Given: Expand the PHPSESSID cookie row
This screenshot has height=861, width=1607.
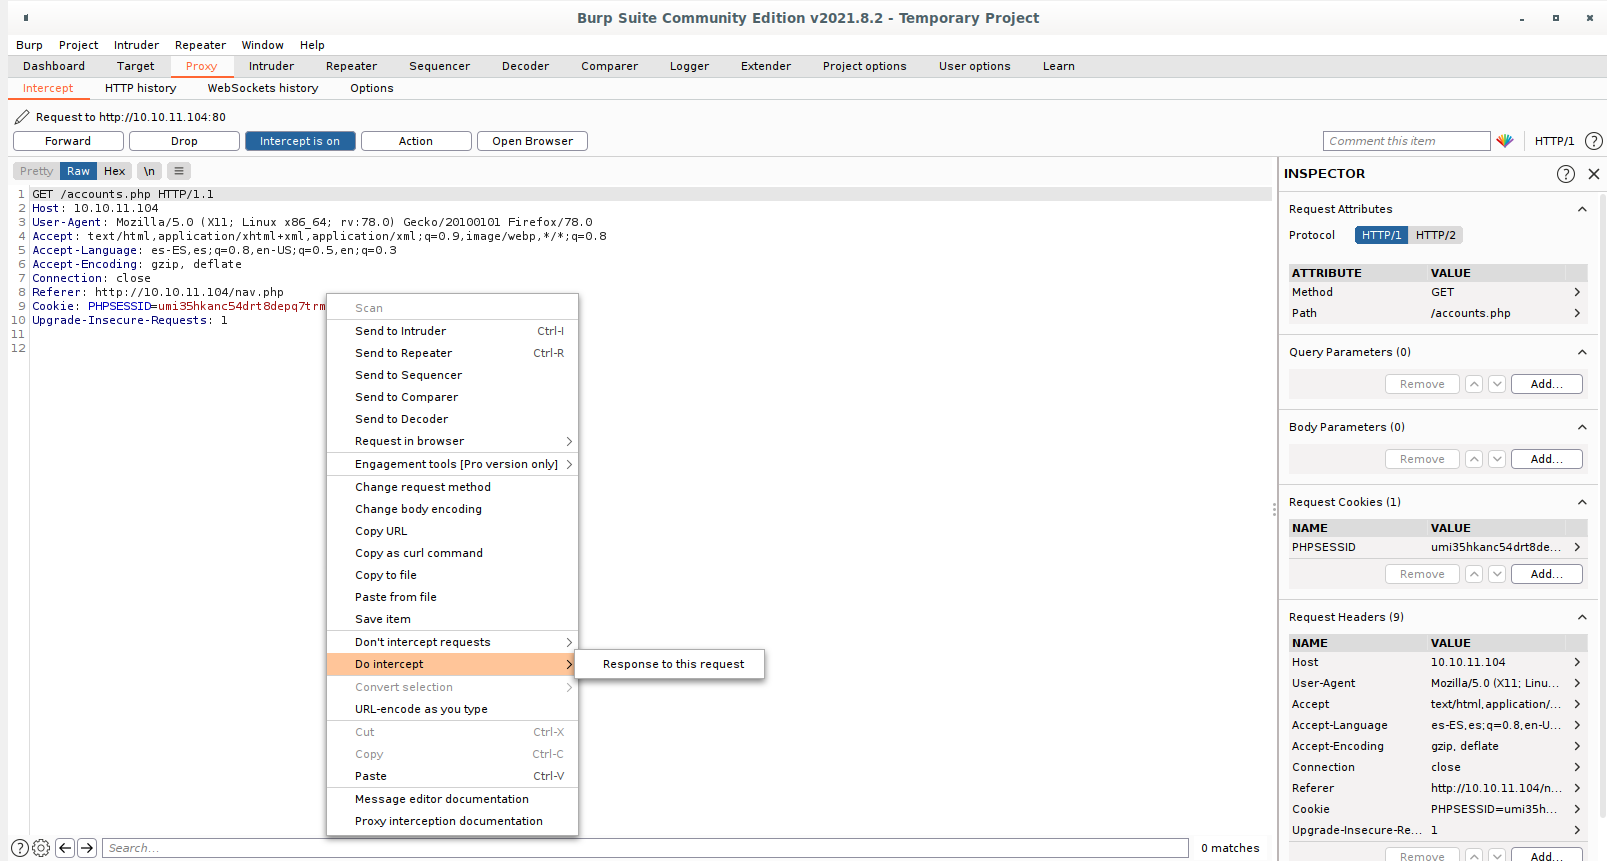Looking at the screenshot, I should pyautogui.click(x=1577, y=547).
